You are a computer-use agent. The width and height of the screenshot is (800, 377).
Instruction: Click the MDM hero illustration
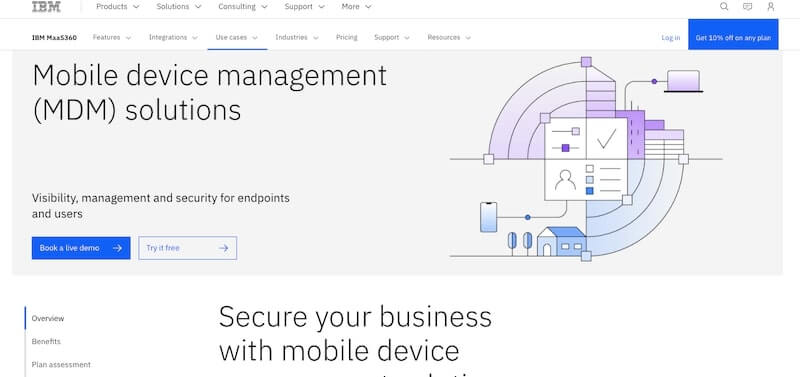tap(586, 159)
